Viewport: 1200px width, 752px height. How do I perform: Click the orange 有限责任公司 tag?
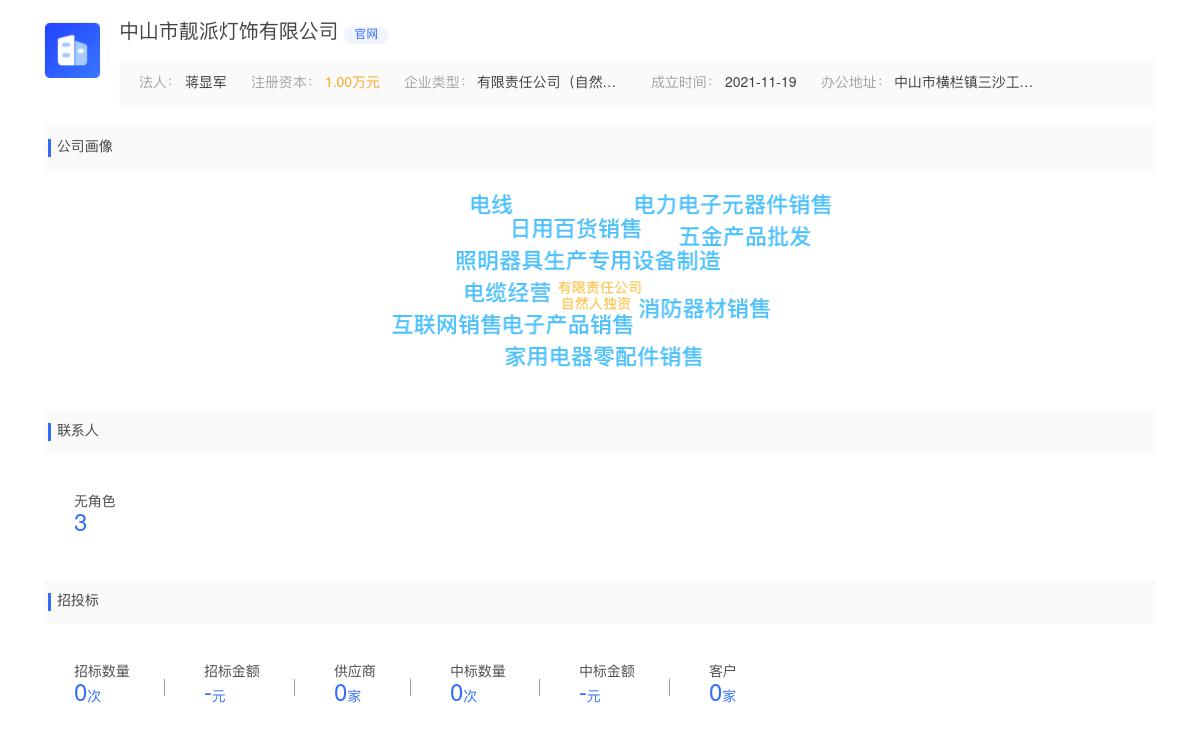pos(600,288)
